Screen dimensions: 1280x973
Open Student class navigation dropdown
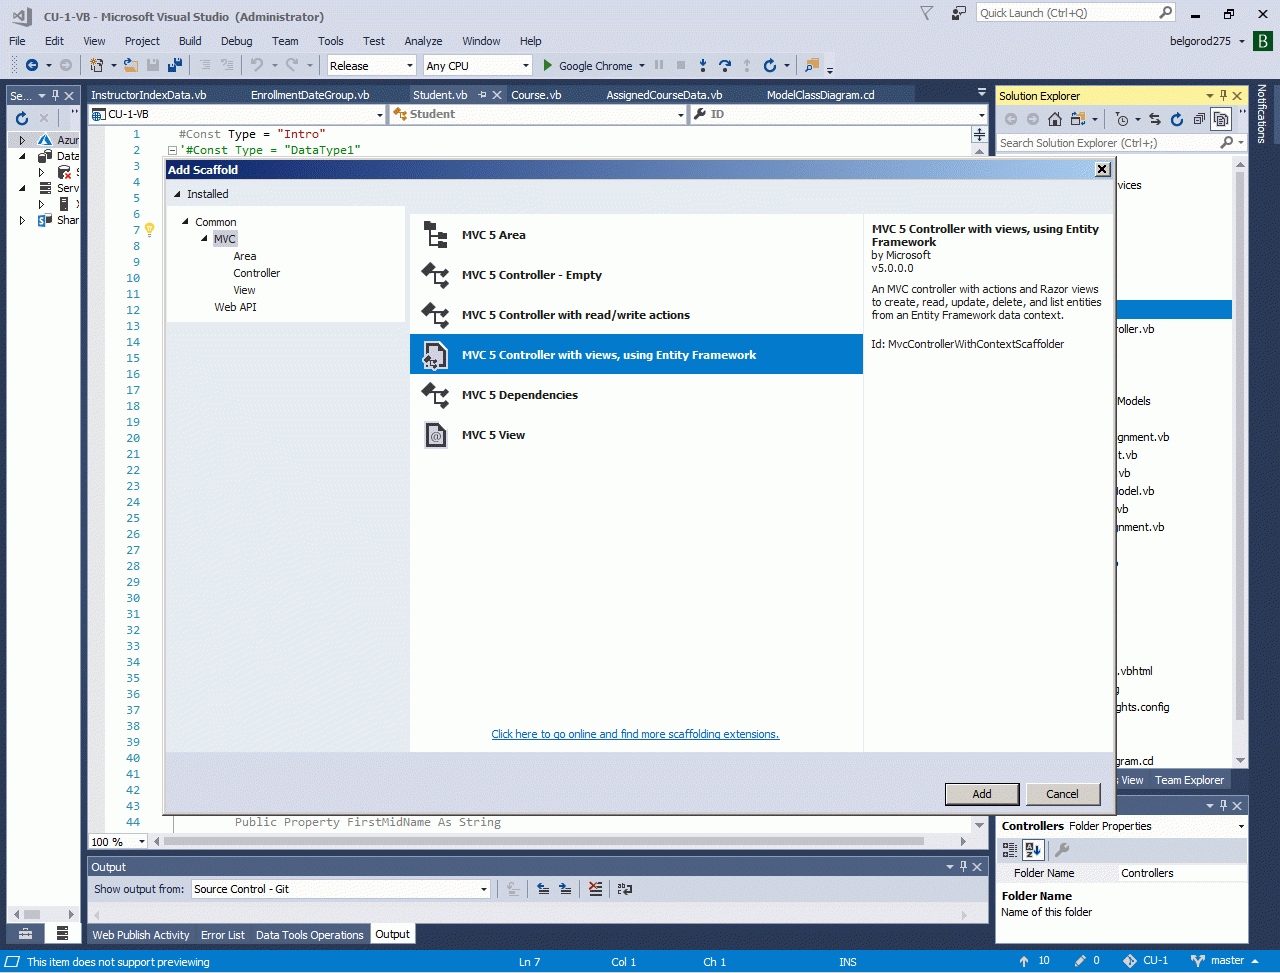coord(539,114)
